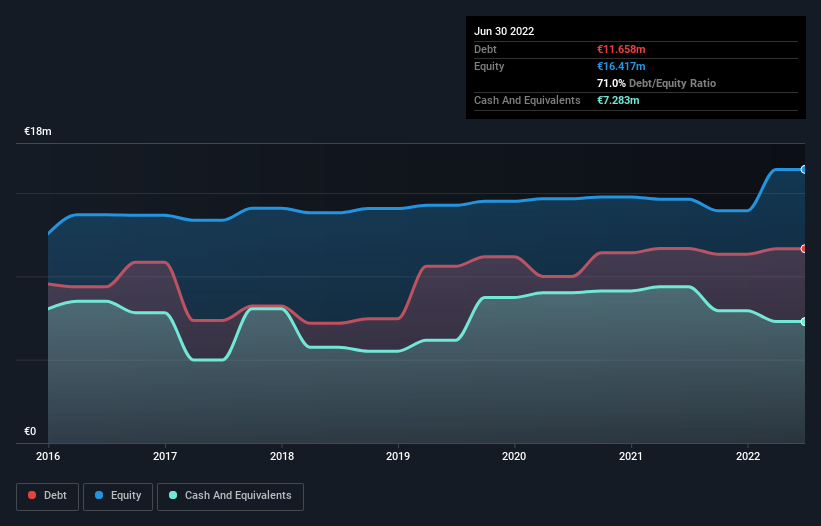Click the 2017 axis label
821x526 pixels.
(x=165, y=456)
